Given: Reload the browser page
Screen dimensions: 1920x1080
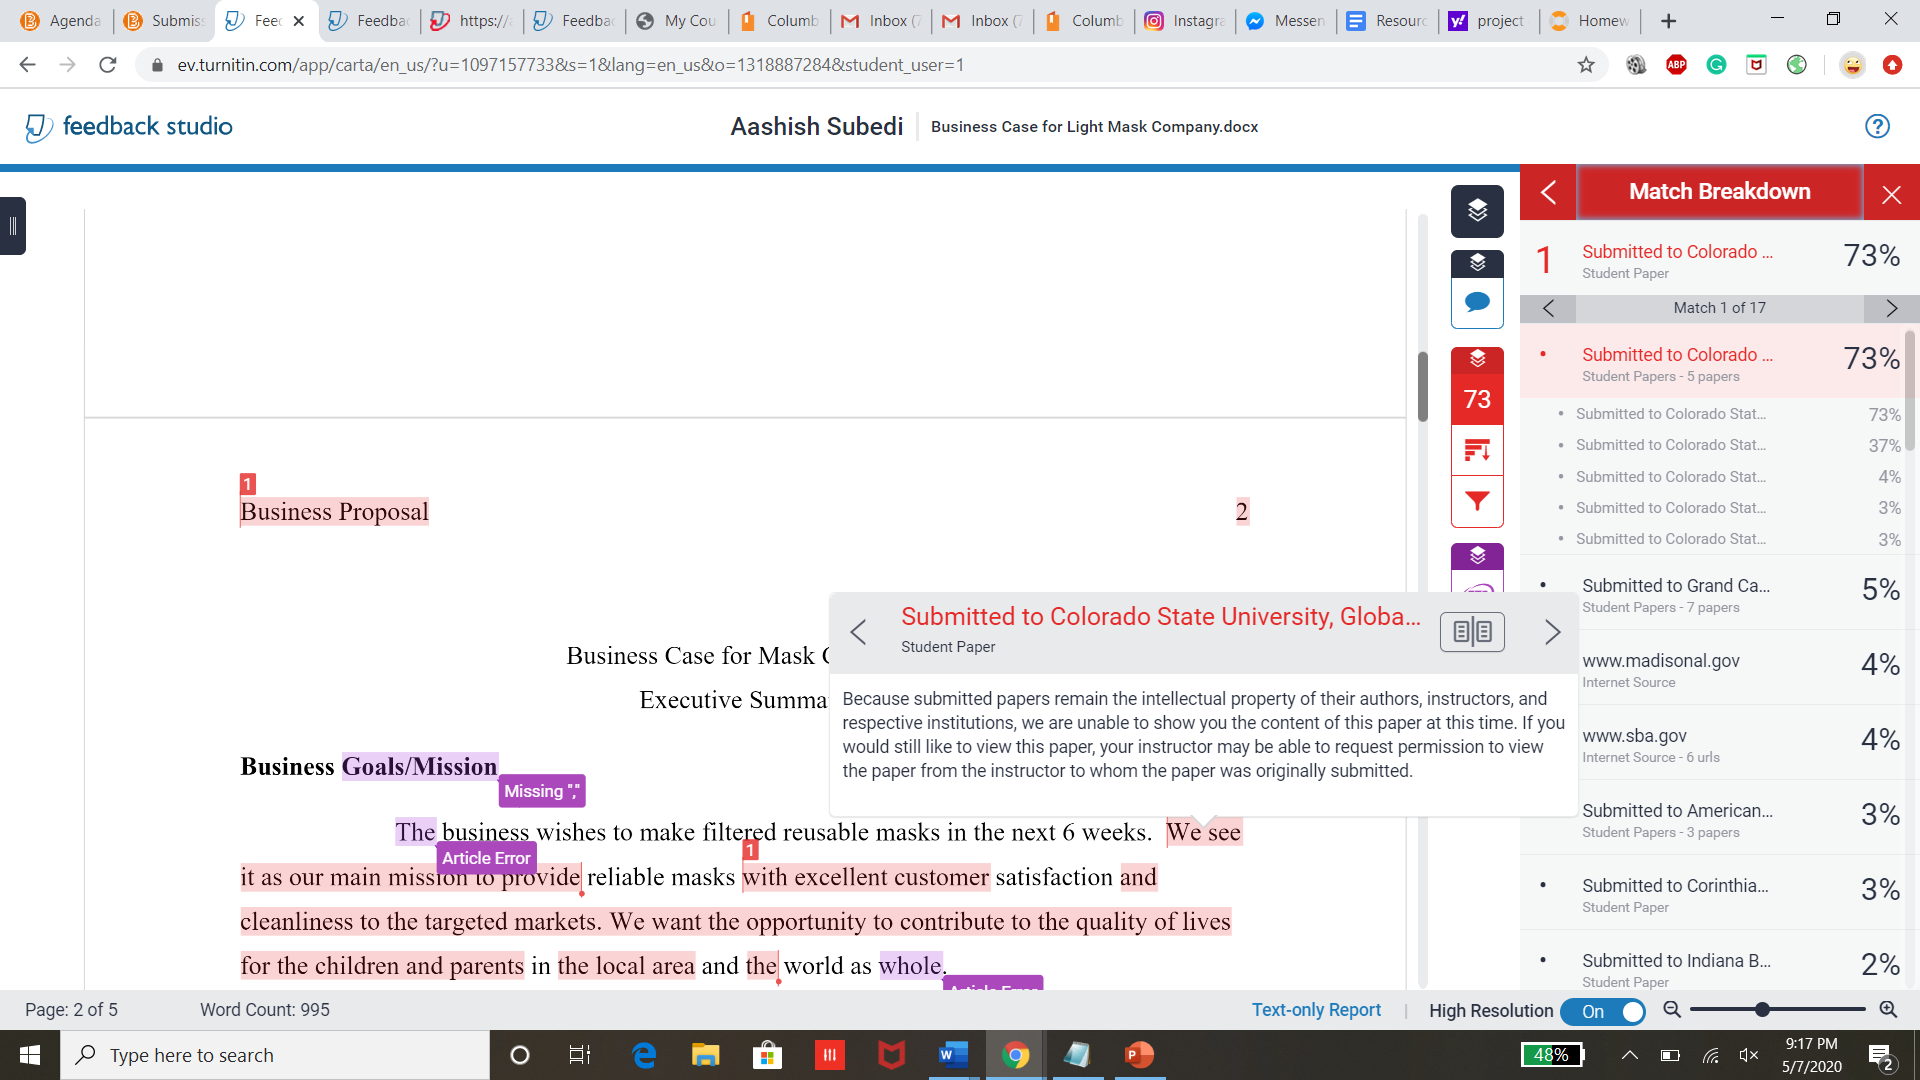Looking at the screenshot, I should click(x=108, y=65).
